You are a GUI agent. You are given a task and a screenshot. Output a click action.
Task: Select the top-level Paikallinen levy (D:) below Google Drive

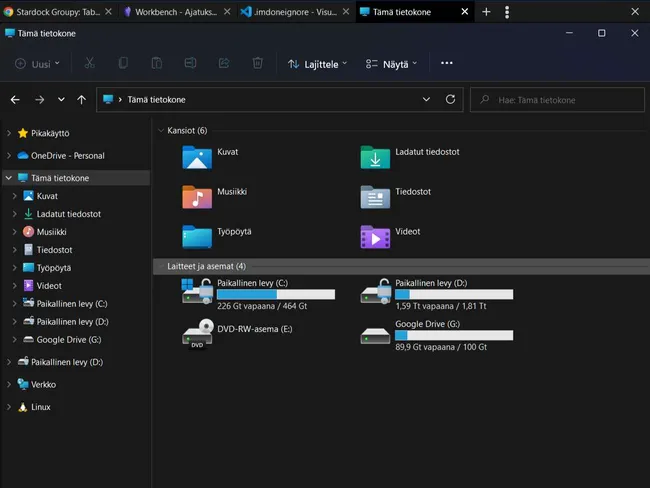coord(67,362)
